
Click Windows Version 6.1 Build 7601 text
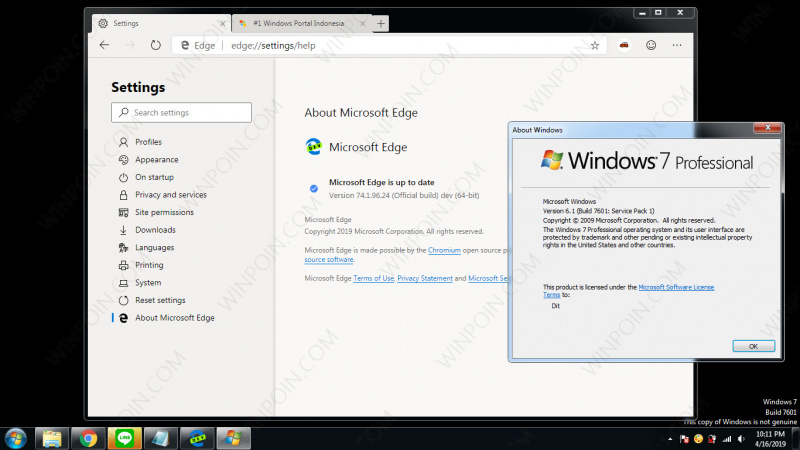click(598, 211)
